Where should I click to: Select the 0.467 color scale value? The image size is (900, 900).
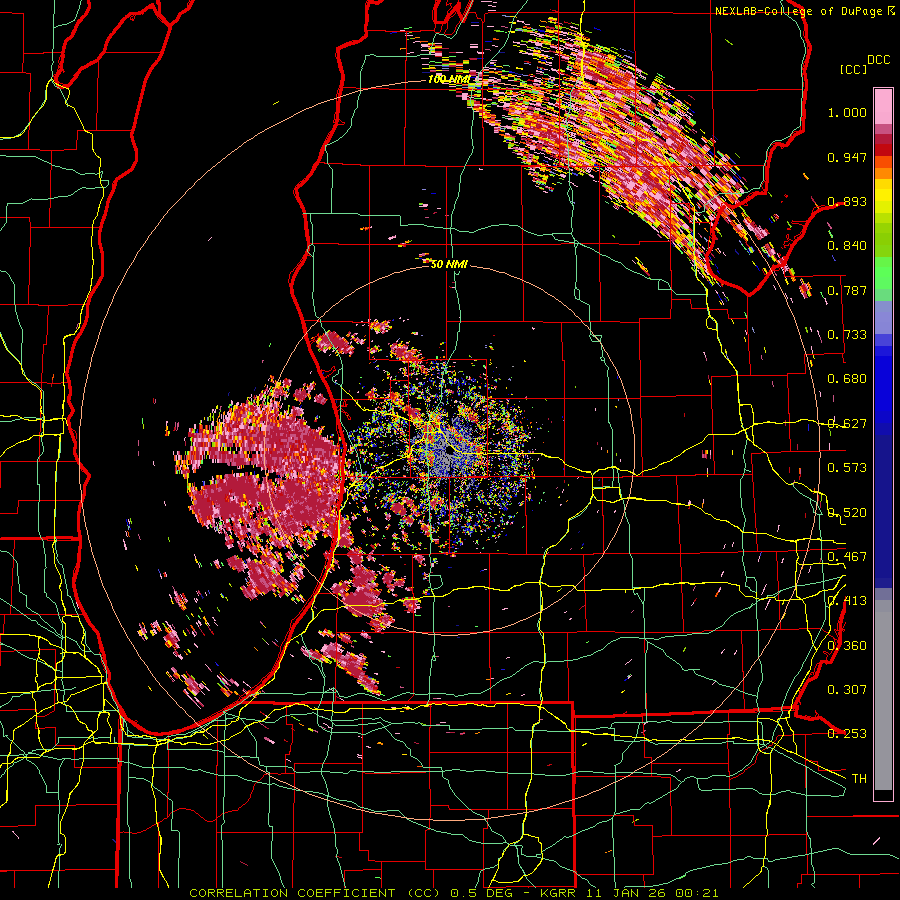point(847,557)
